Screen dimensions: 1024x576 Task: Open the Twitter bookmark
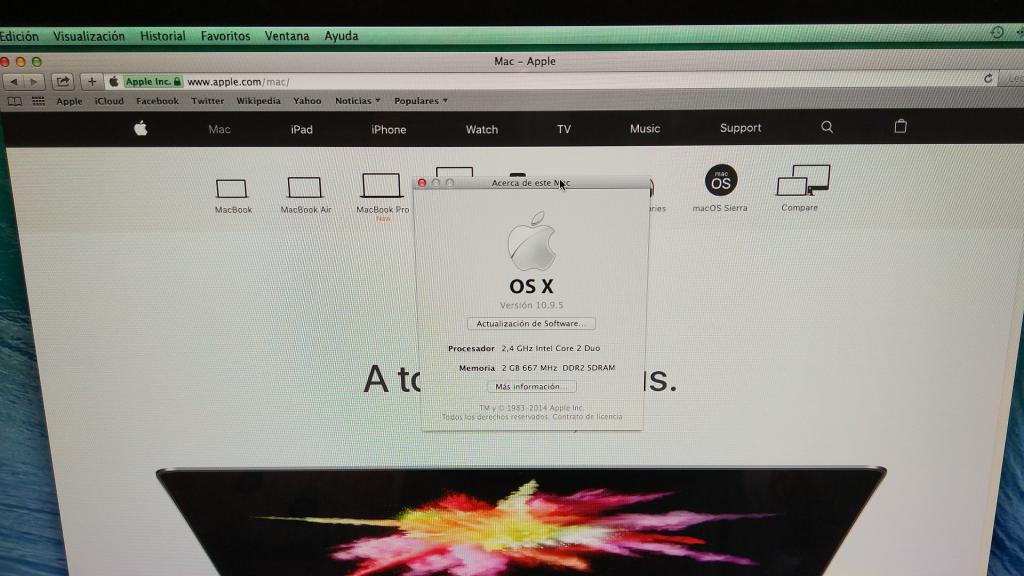click(208, 101)
